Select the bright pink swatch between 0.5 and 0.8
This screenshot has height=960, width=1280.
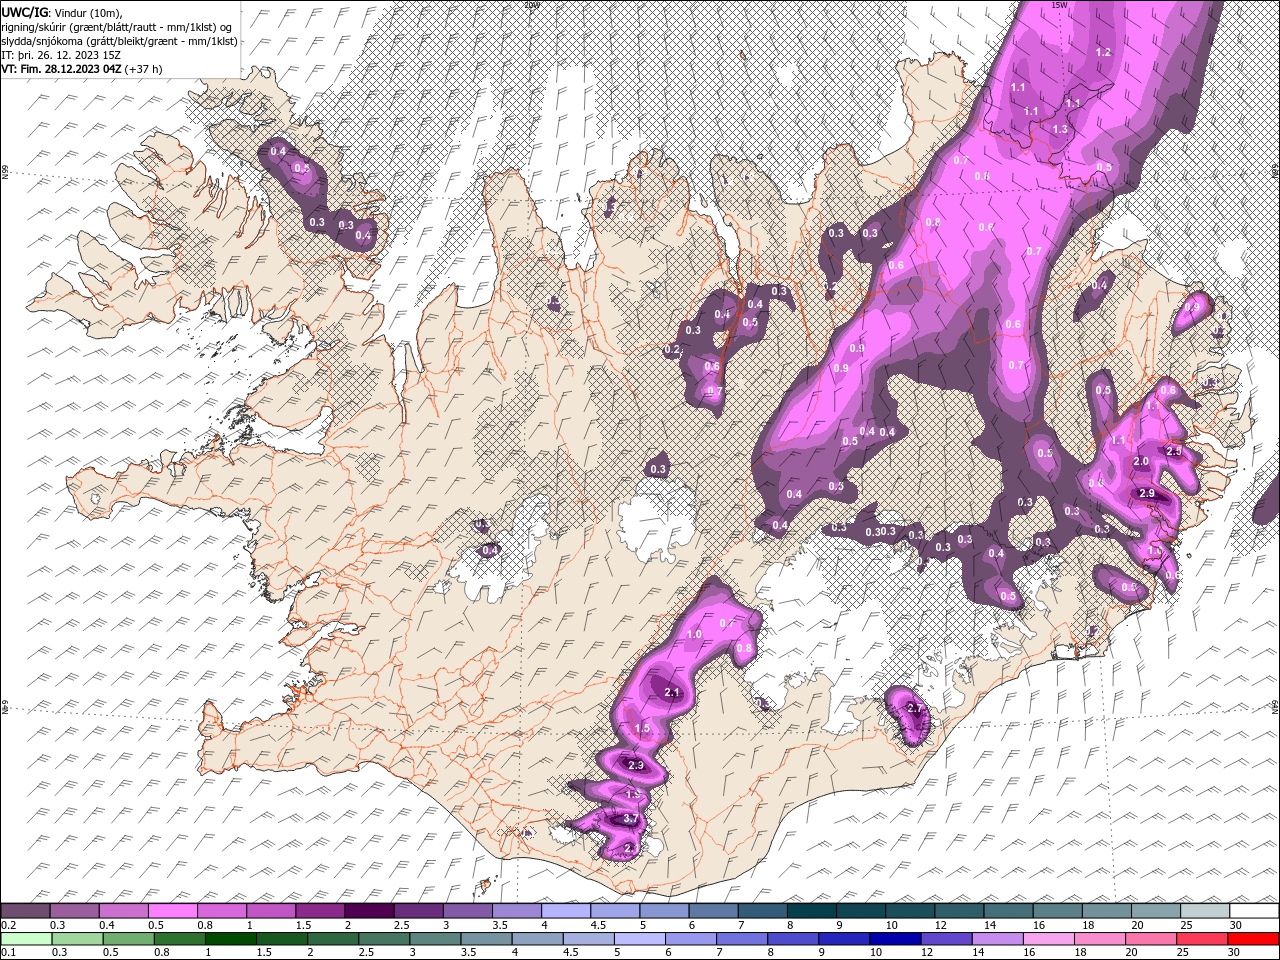(172, 911)
